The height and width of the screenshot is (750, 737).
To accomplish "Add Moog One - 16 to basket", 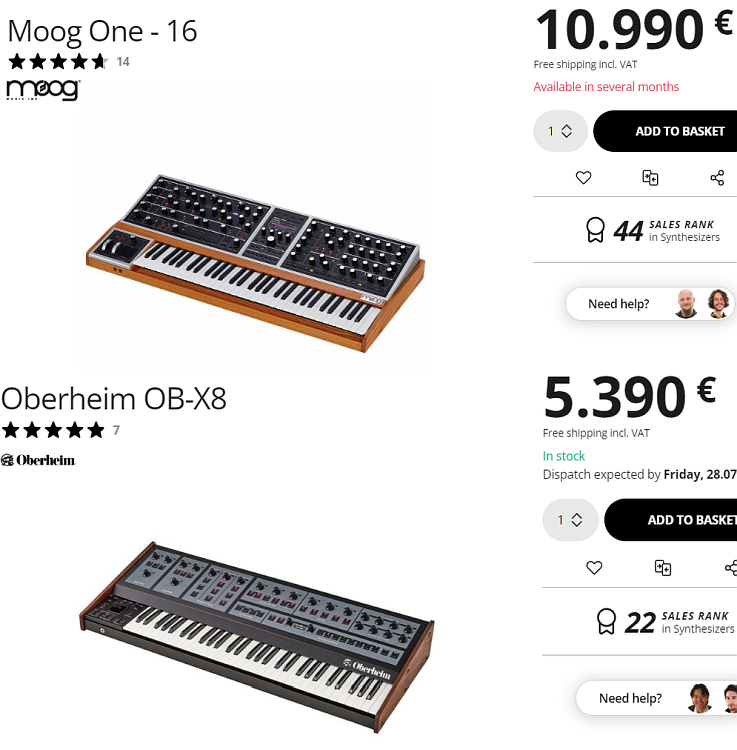I will (x=665, y=131).
